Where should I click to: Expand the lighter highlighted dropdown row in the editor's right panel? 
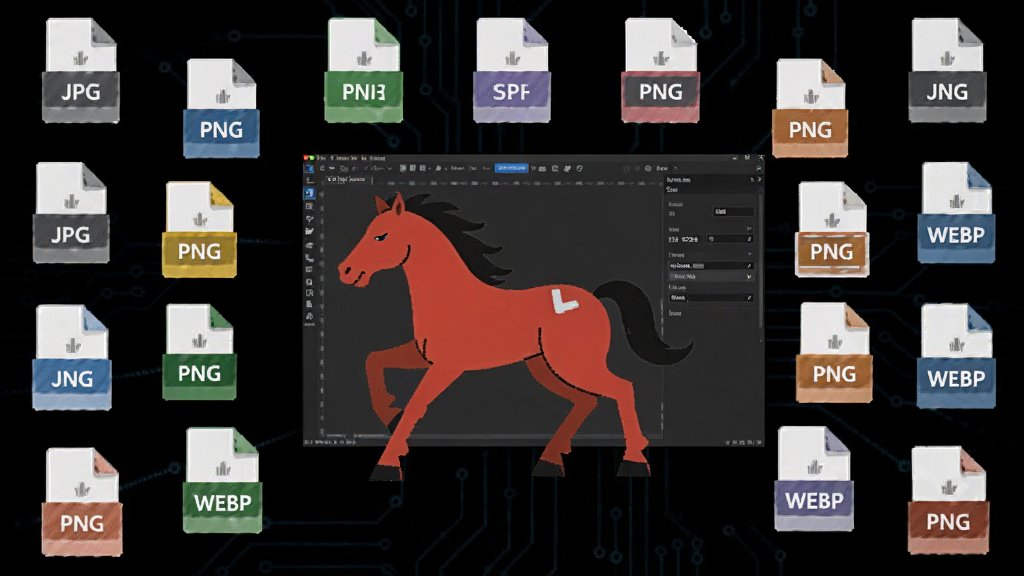(711, 276)
